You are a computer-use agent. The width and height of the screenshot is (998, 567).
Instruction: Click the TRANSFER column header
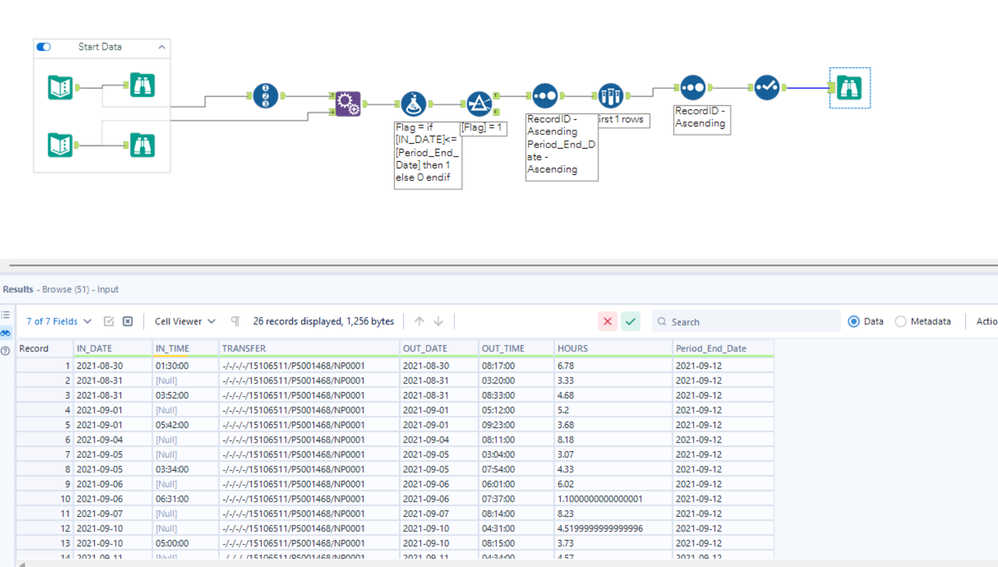click(x=309, y=349)
